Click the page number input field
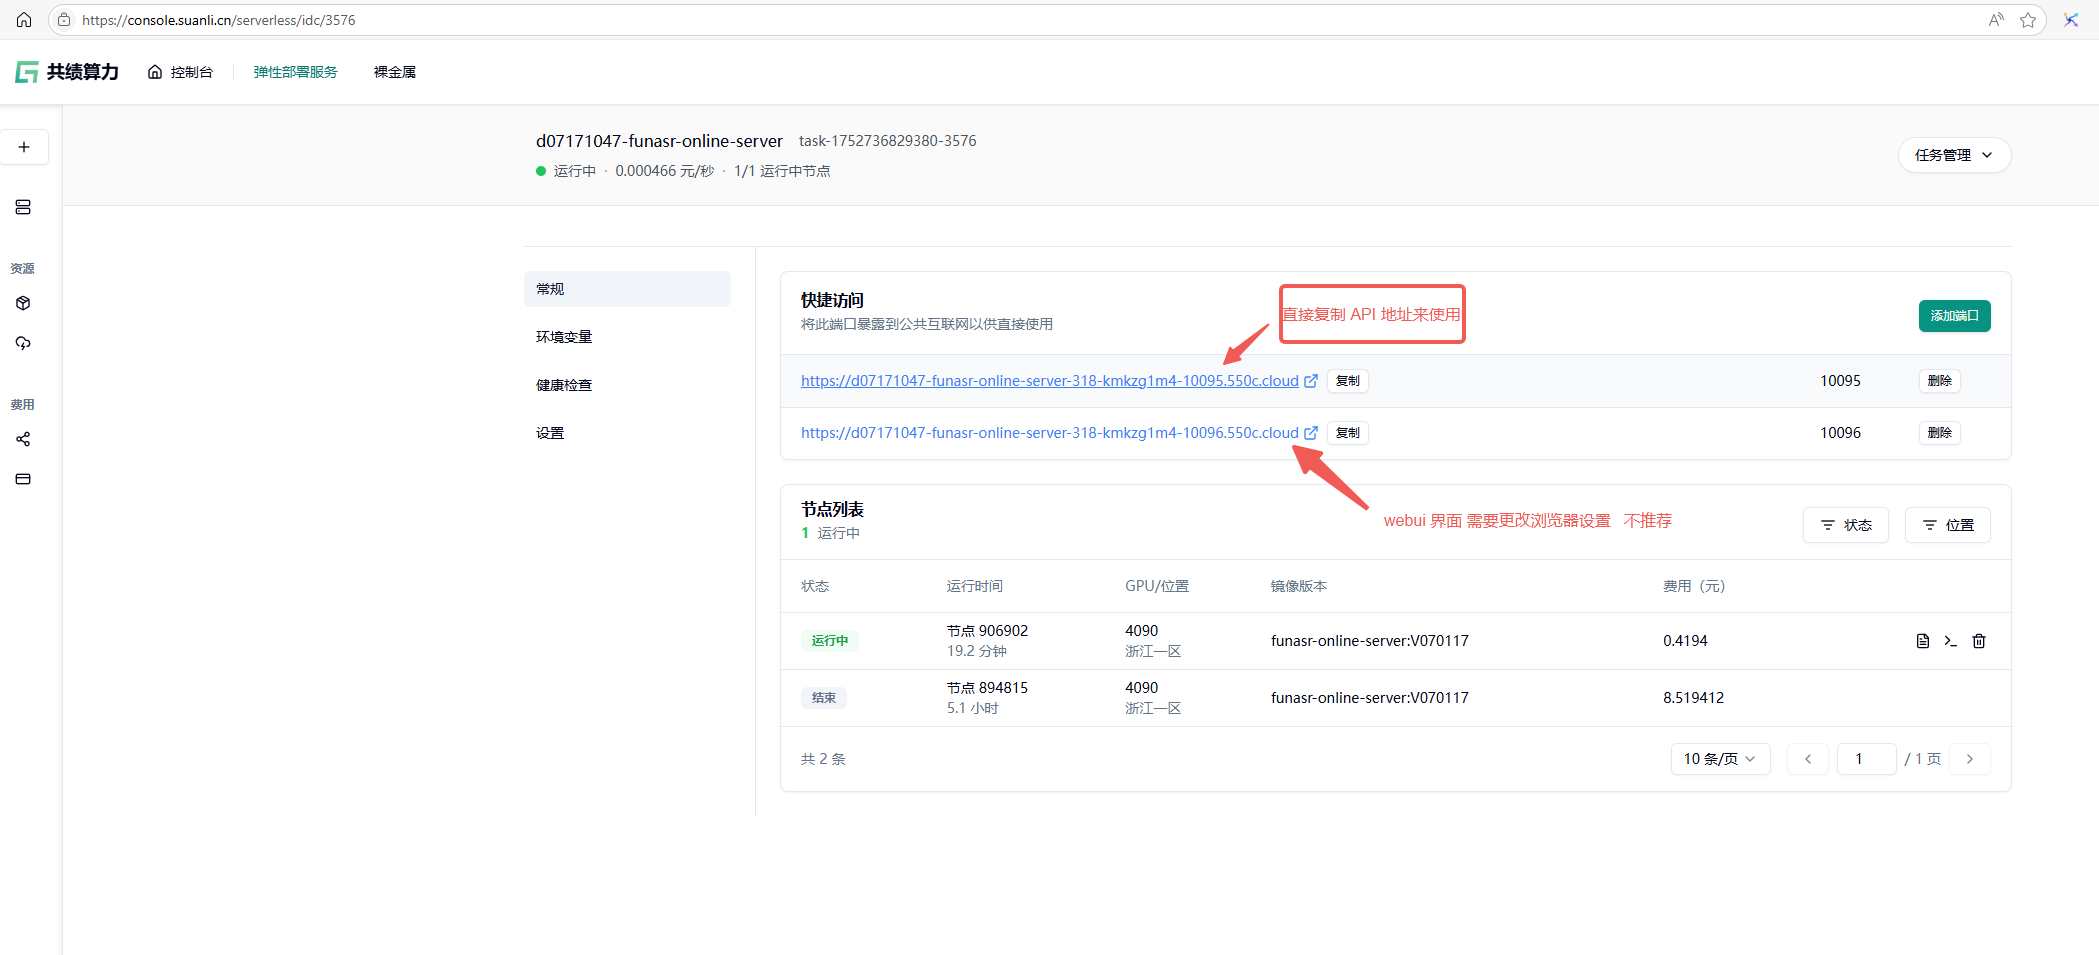 [x=1866, y=759]
